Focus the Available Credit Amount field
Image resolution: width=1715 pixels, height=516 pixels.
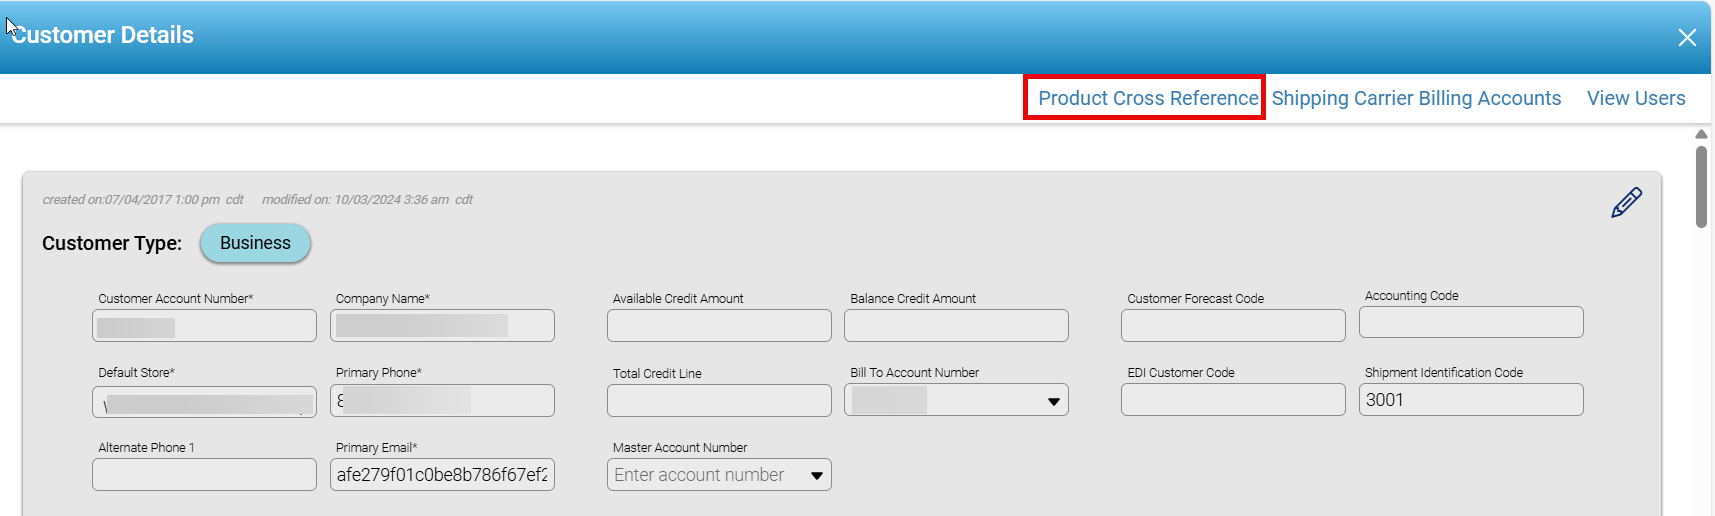point(719,326)
